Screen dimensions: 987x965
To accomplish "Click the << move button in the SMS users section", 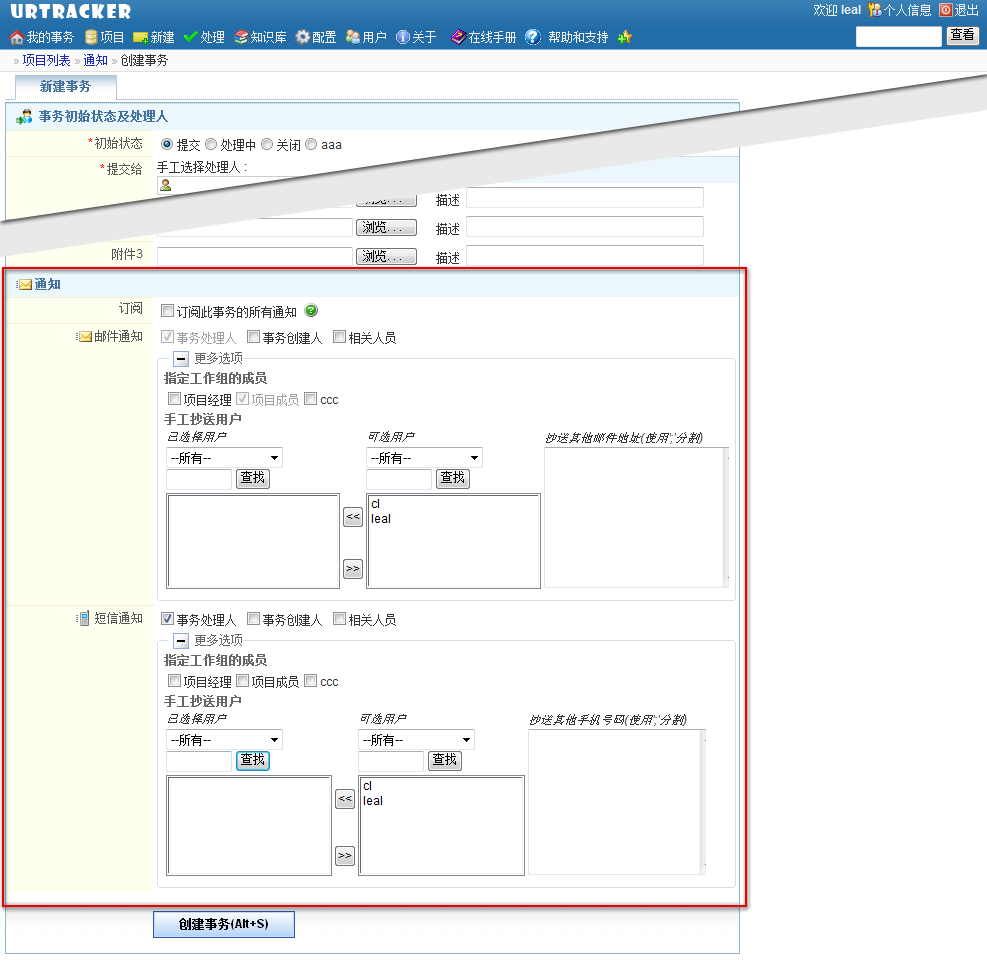I will tap(345, 799).
